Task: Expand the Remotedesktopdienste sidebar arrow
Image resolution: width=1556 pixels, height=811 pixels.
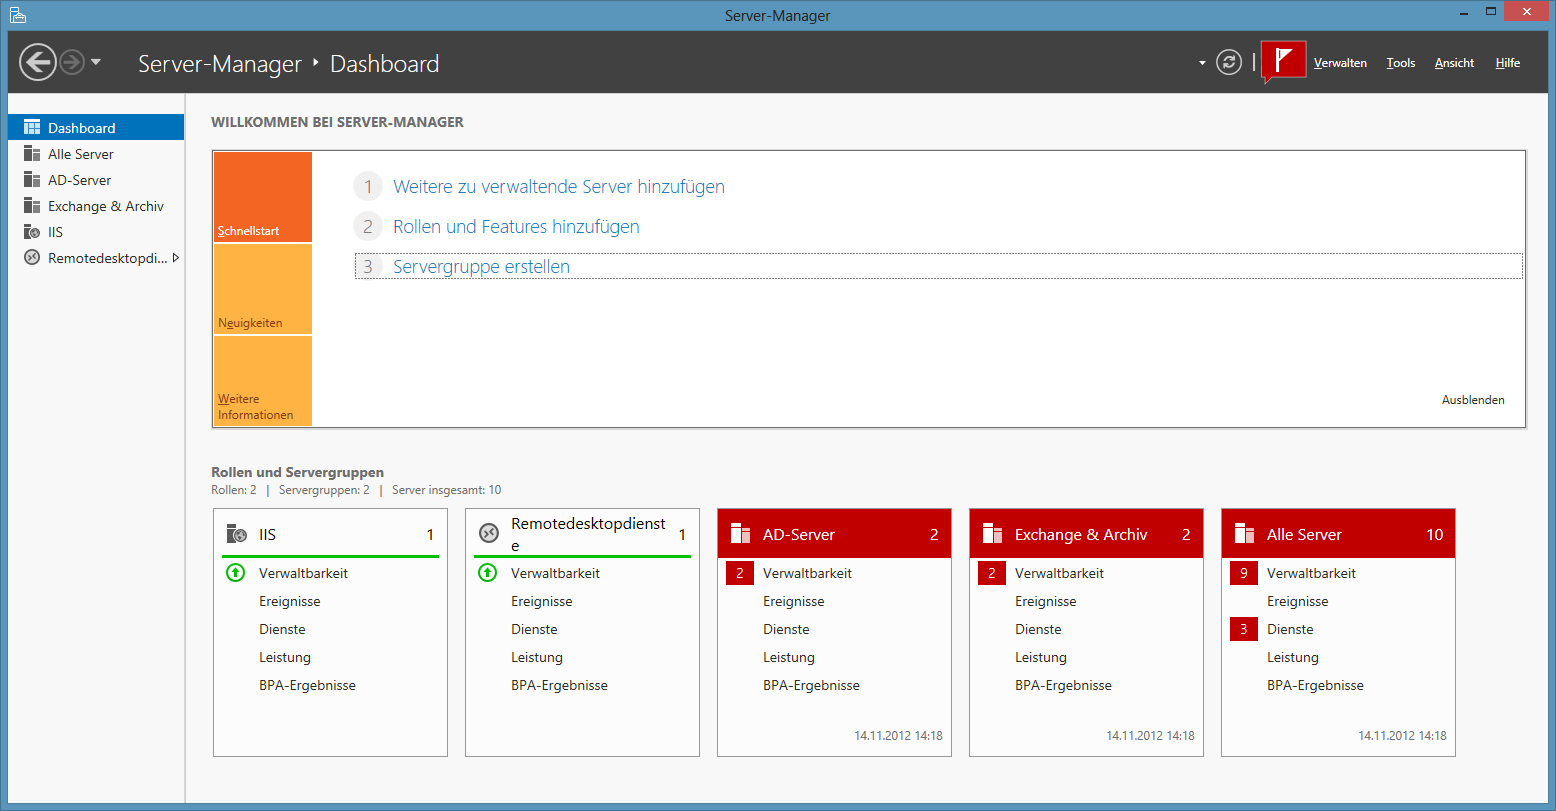Action: click(x=176, y=258)
